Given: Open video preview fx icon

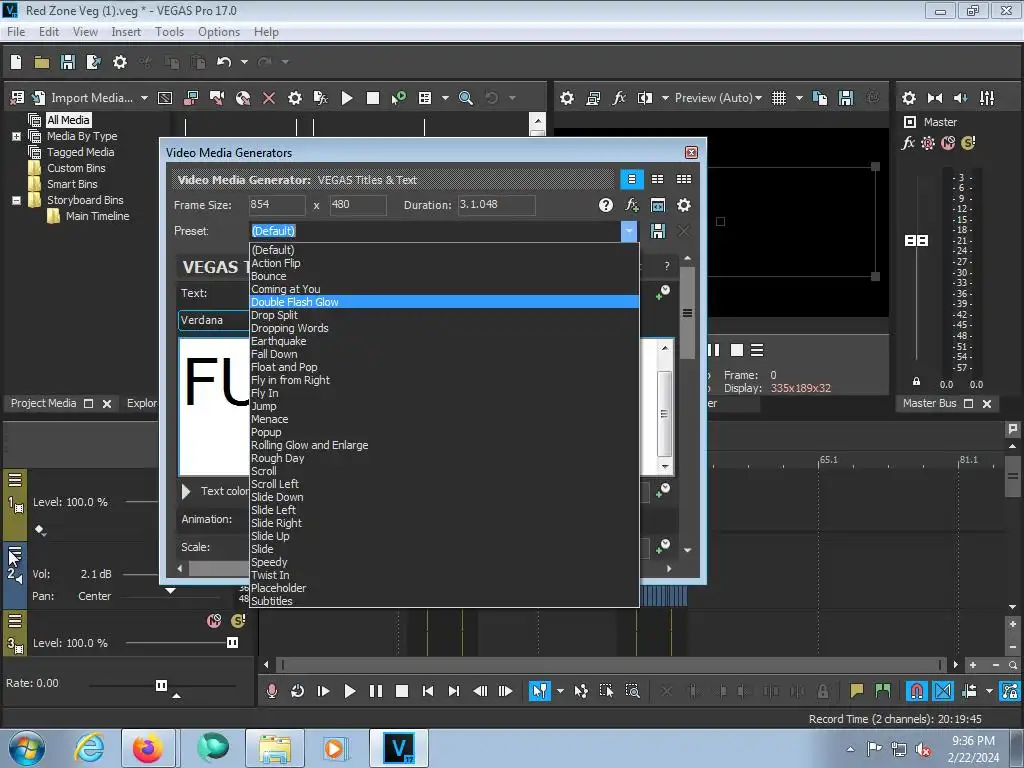Looking at the screenshot, I should [x=618, y=98].
